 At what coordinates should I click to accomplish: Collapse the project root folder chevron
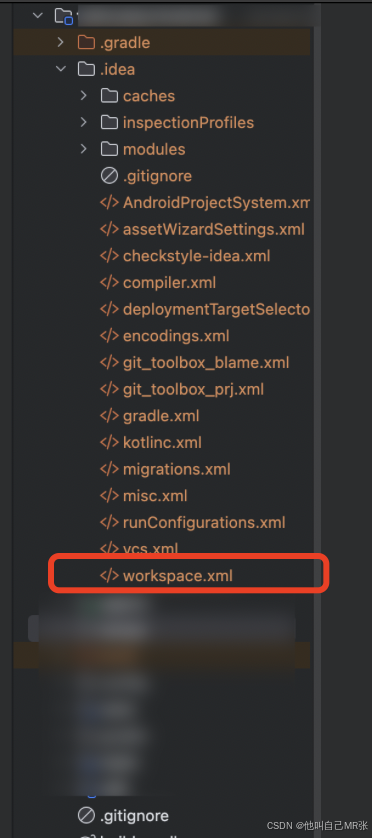(37, 15)
